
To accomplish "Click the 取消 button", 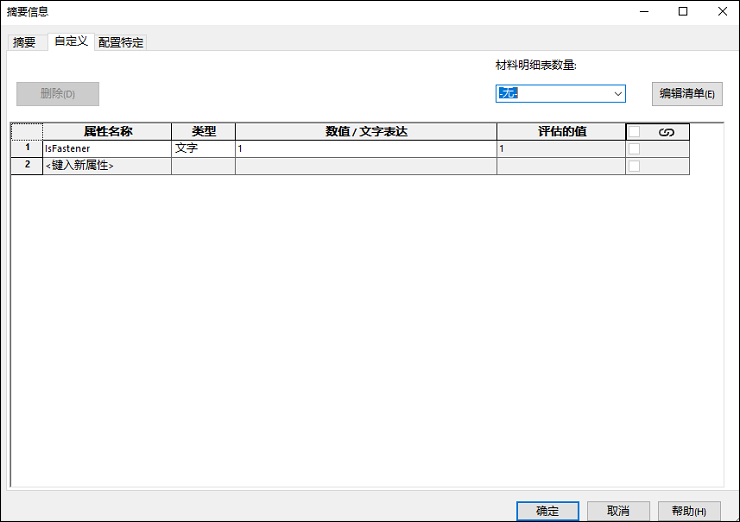I will pos(618,510).
